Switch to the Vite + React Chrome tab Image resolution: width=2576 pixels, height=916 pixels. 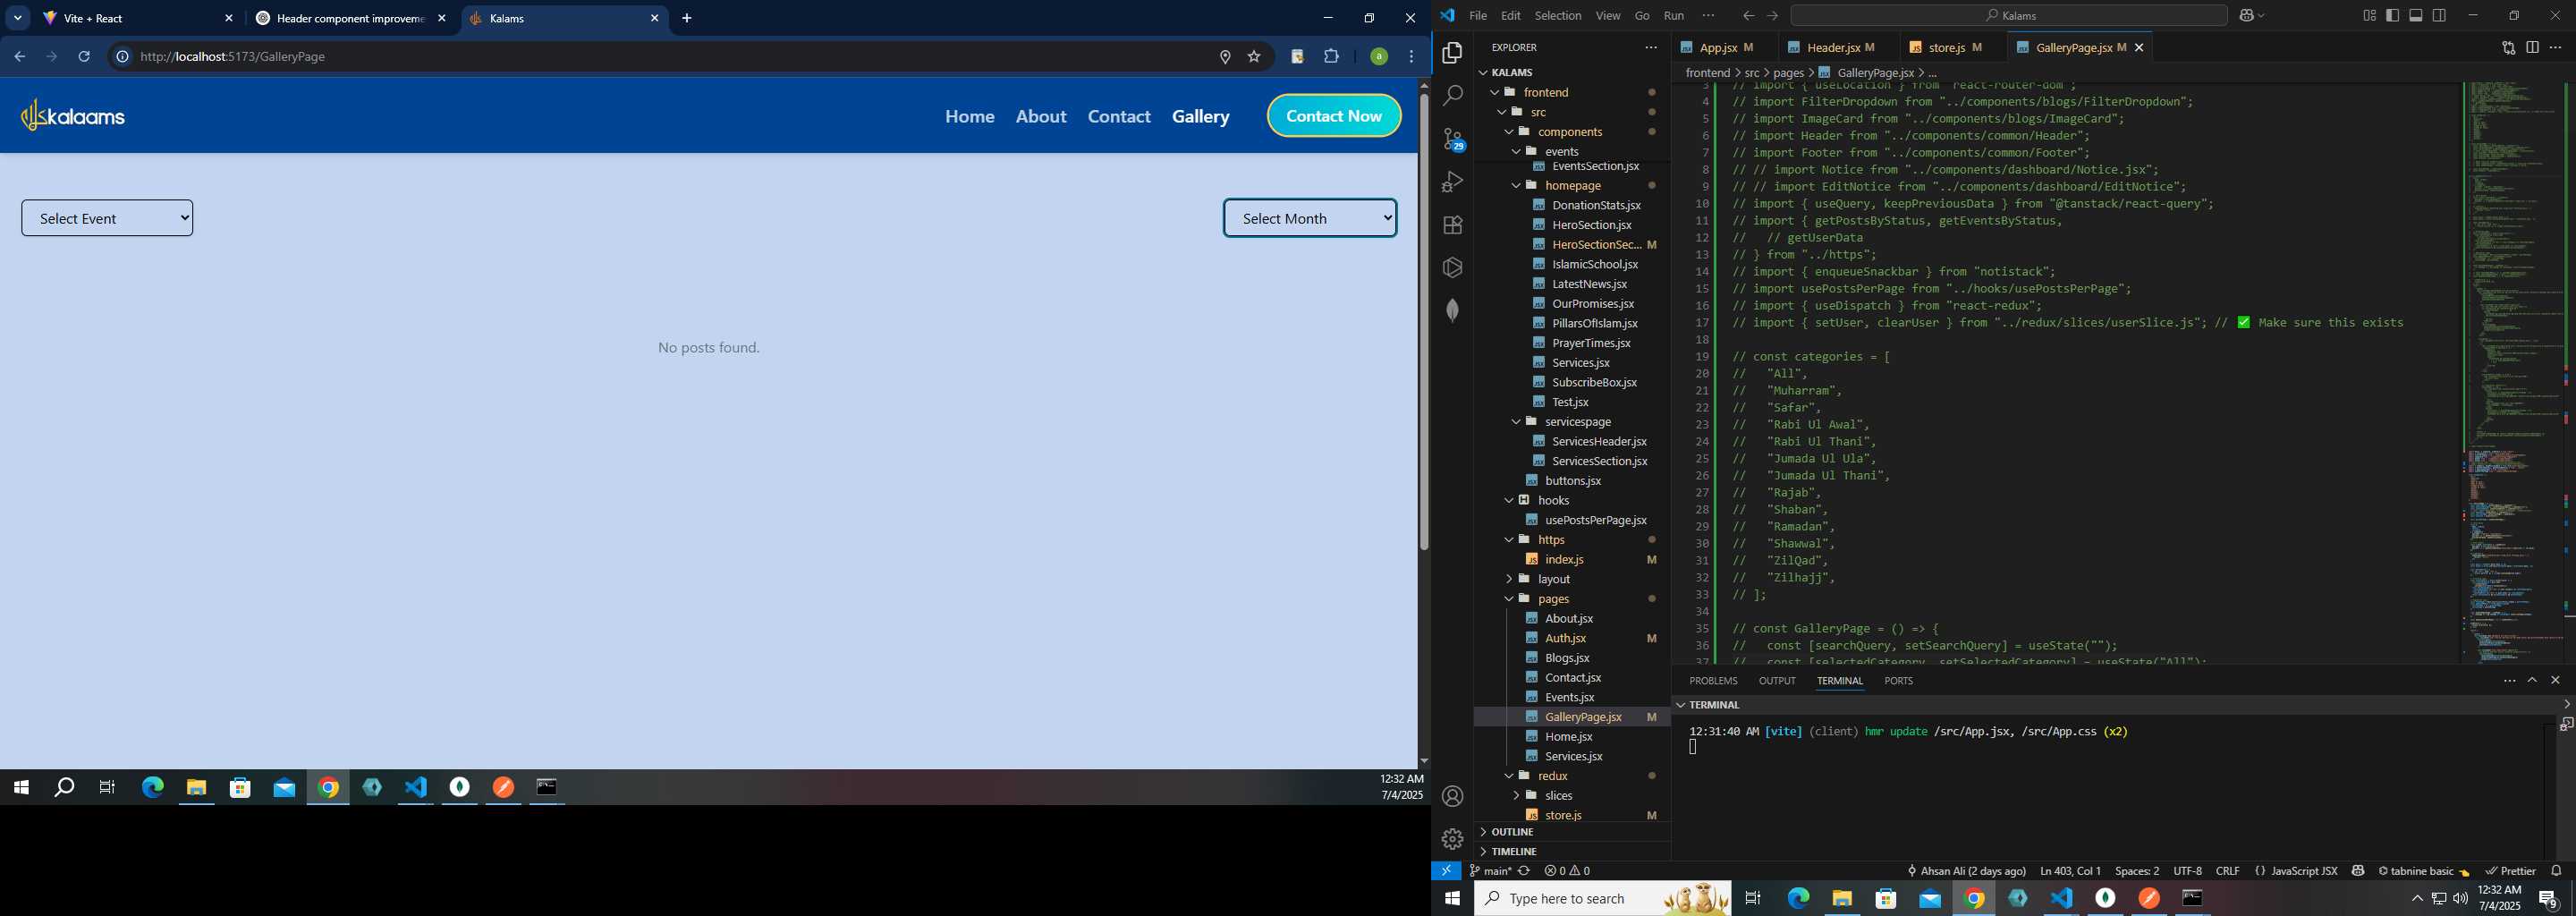click(x=138, y=18)
